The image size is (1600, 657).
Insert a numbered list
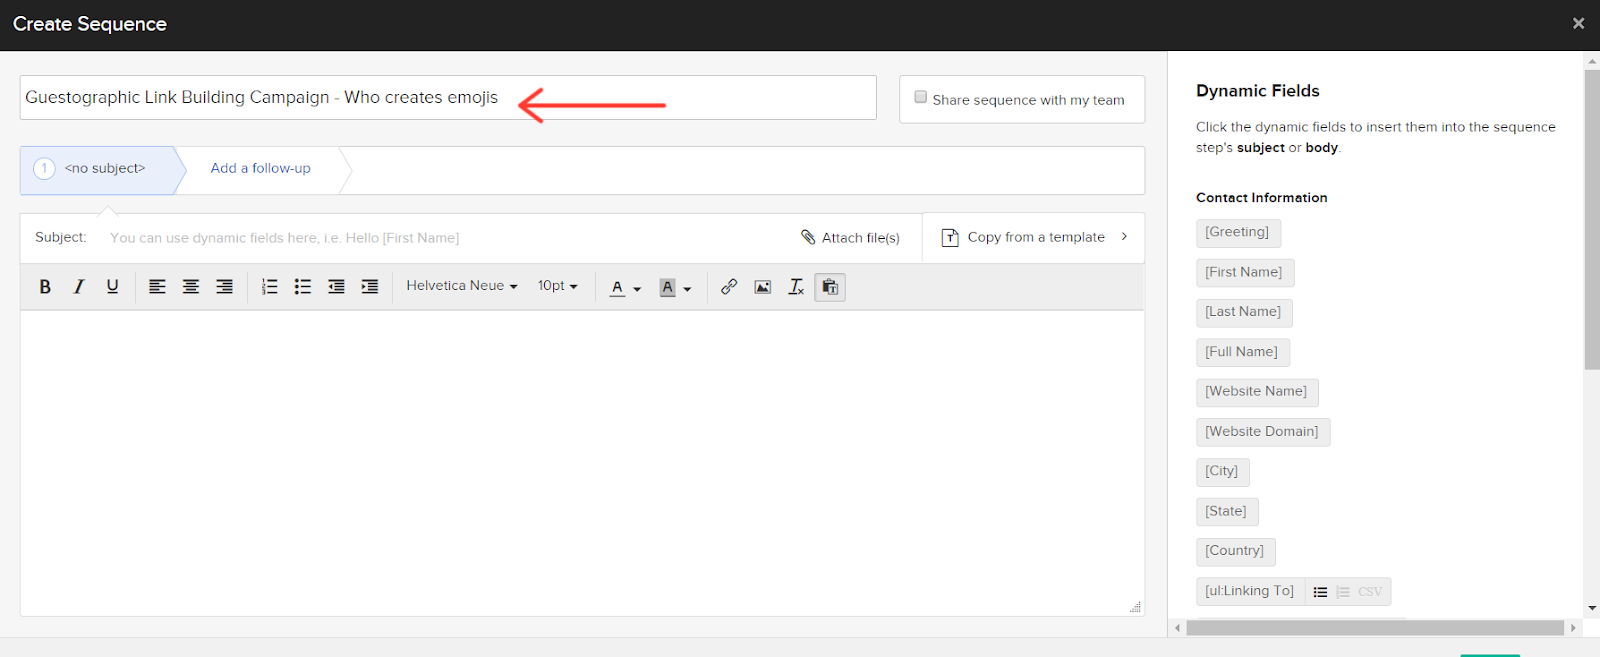pos(269,287)
